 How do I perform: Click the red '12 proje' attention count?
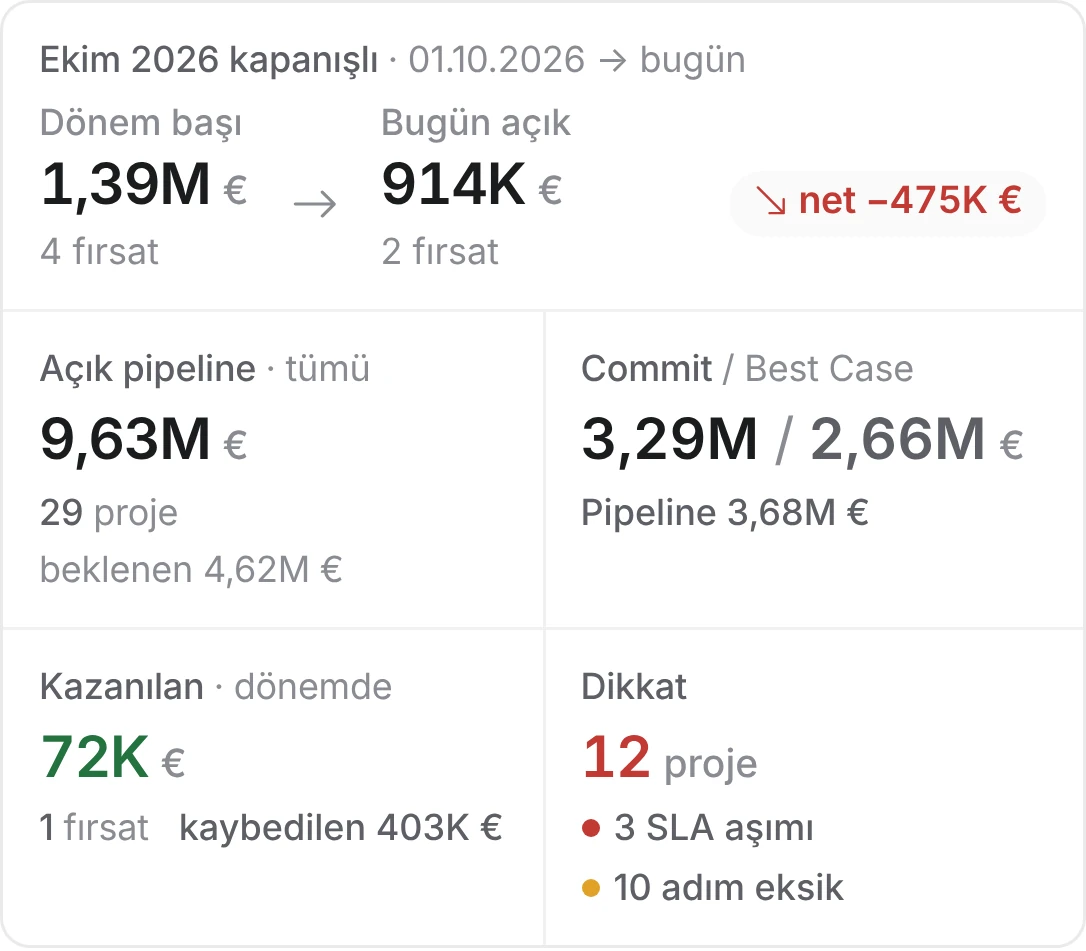(670, 758)
